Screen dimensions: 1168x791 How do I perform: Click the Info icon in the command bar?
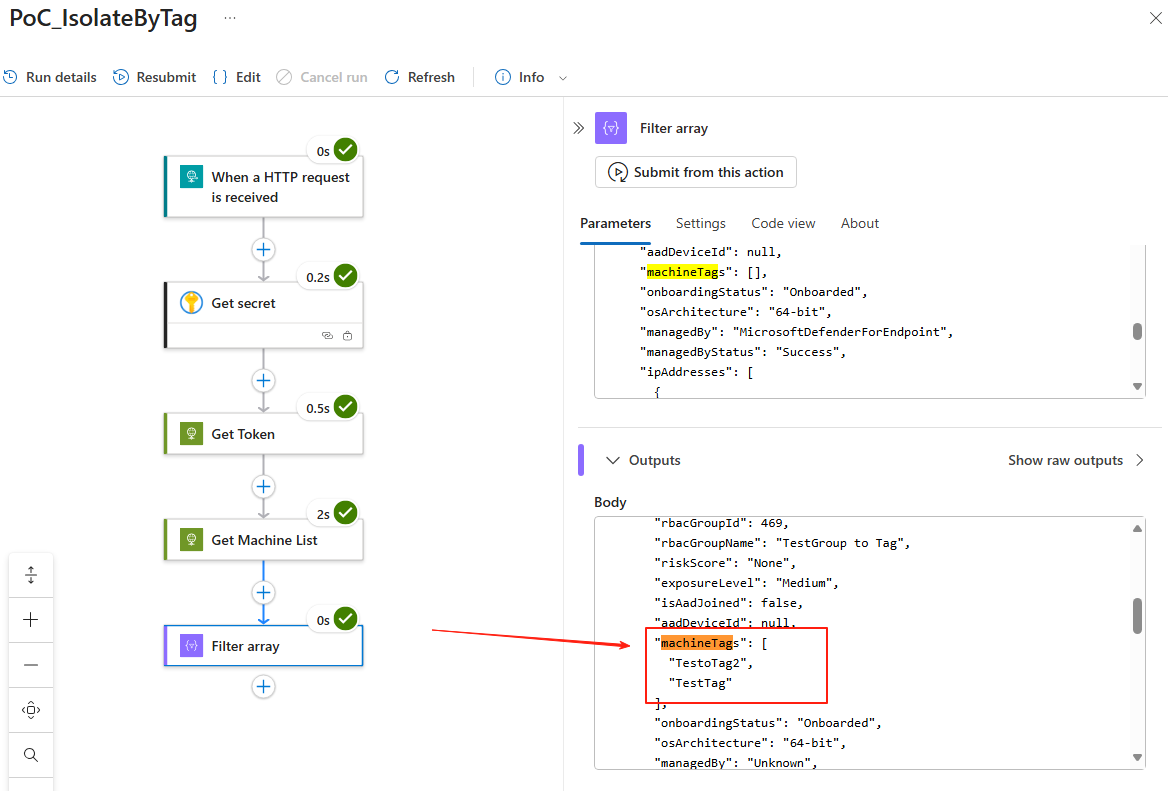click(x=501, y=77)
